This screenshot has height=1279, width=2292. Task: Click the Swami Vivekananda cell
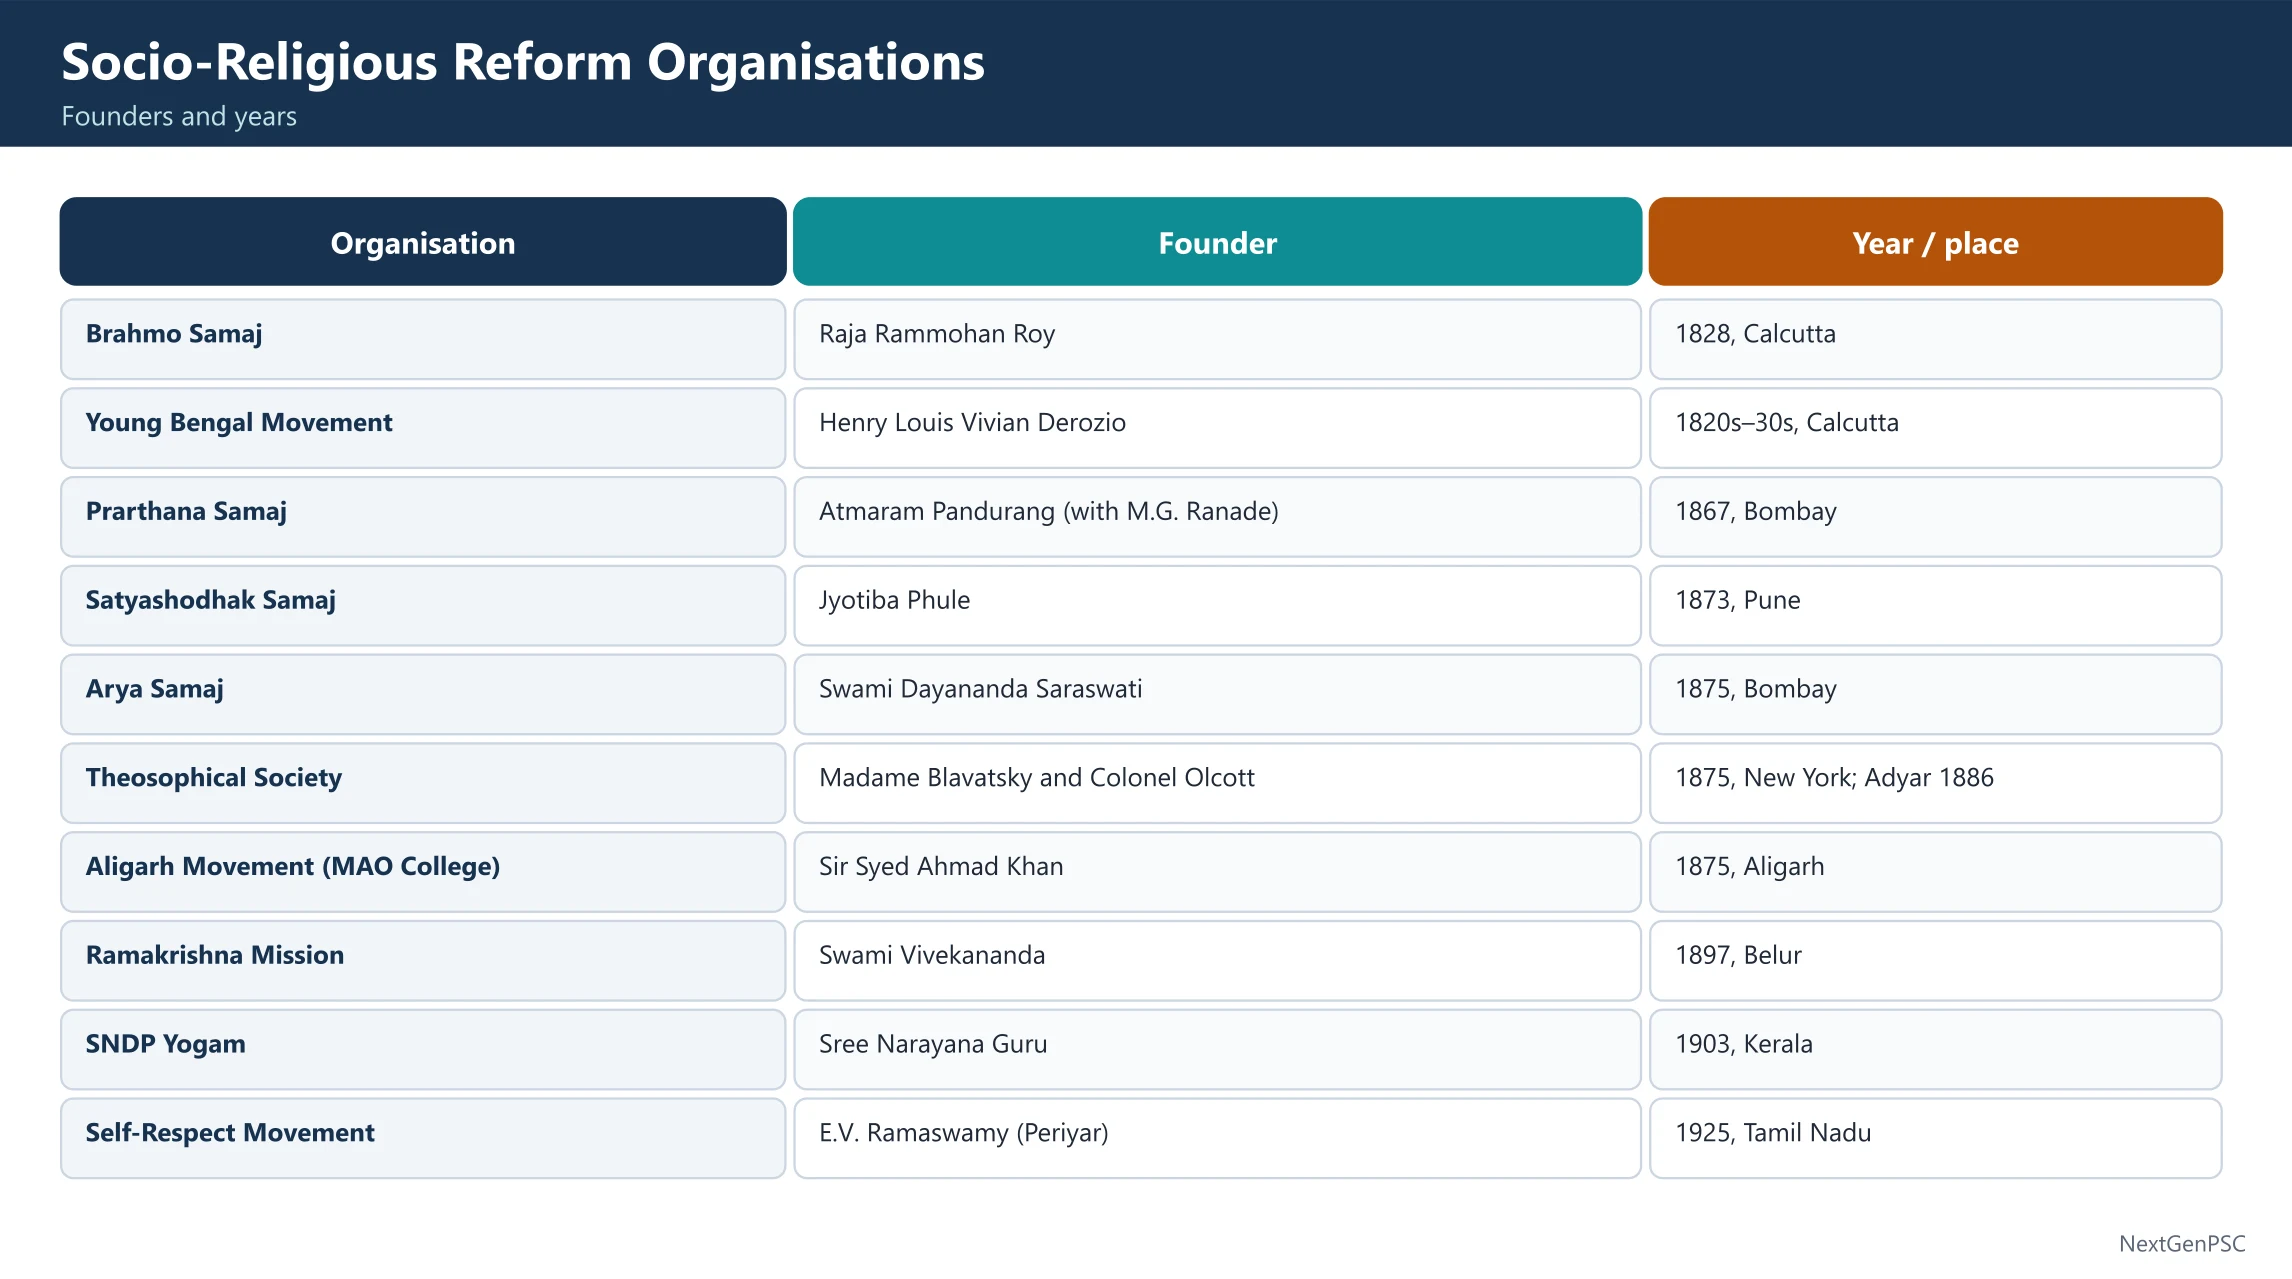tap(1217, 961)
